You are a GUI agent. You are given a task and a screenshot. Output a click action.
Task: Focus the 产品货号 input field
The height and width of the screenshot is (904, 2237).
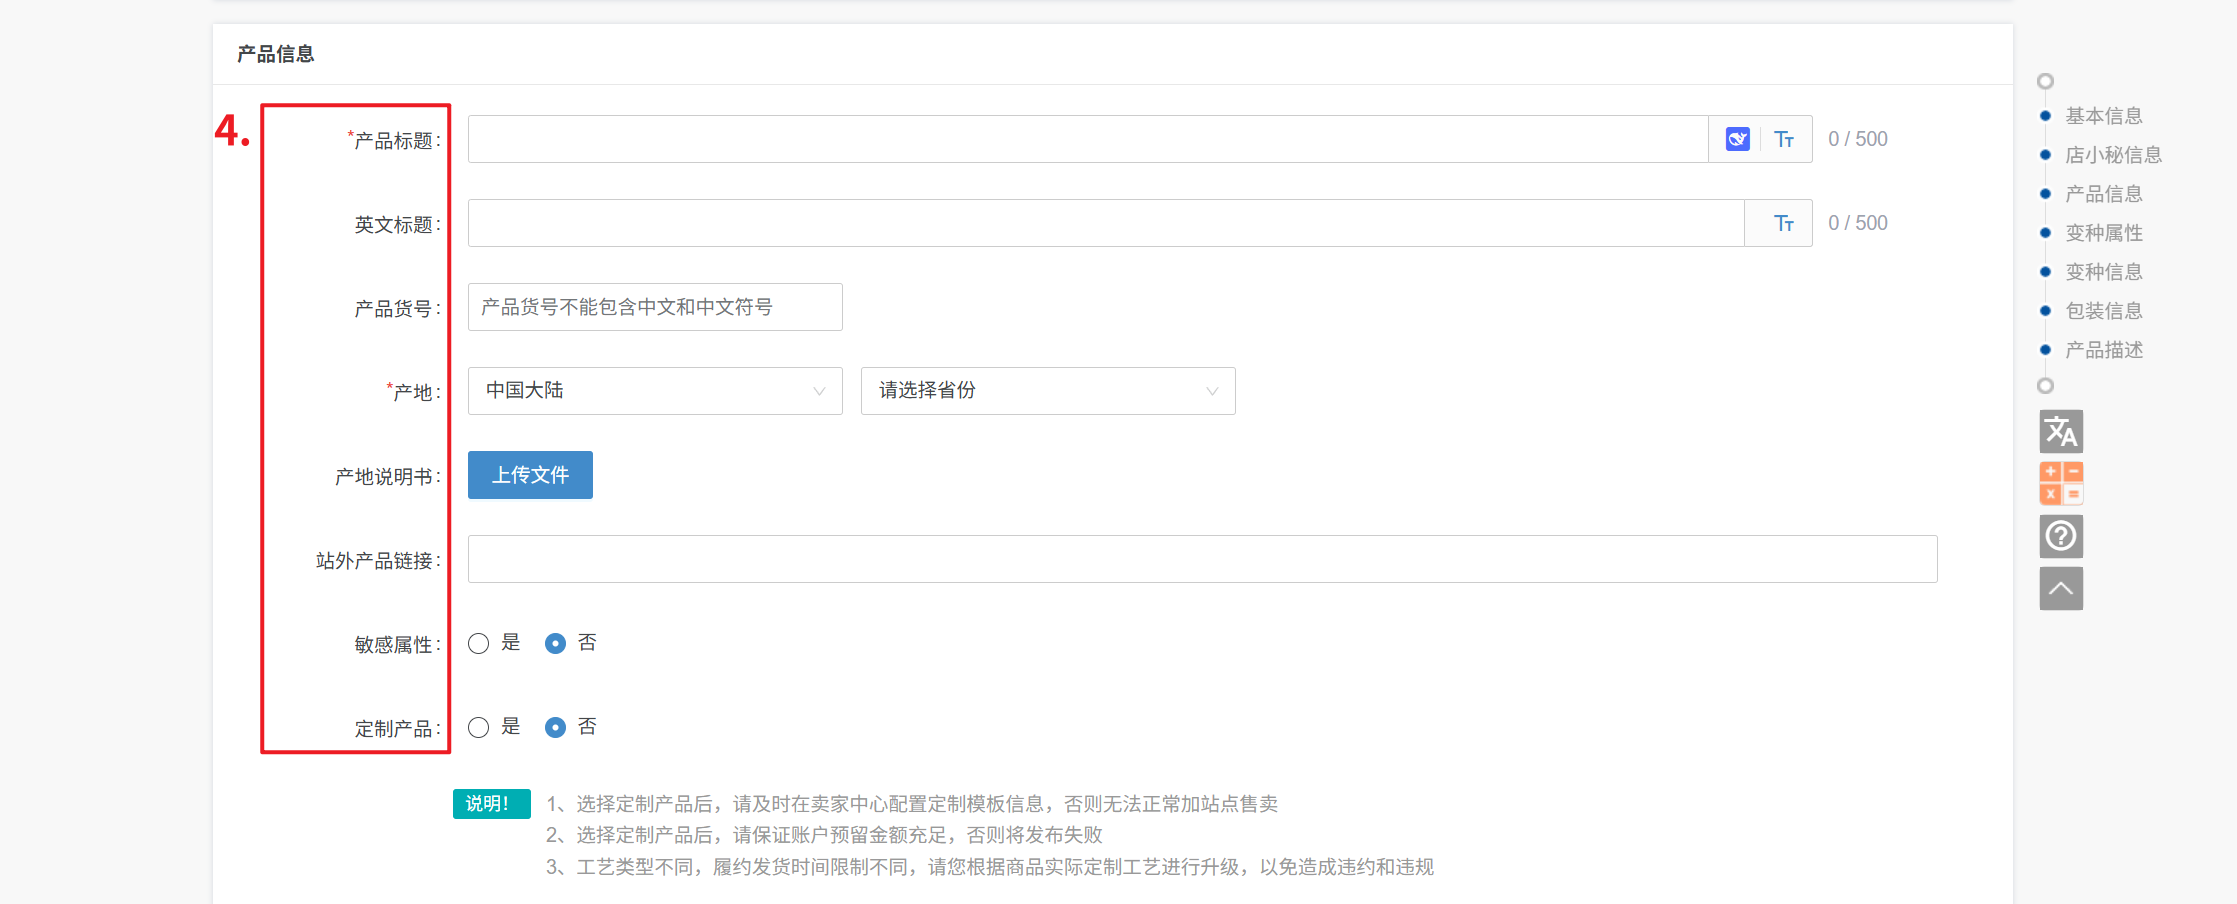(x=655, y=307)
